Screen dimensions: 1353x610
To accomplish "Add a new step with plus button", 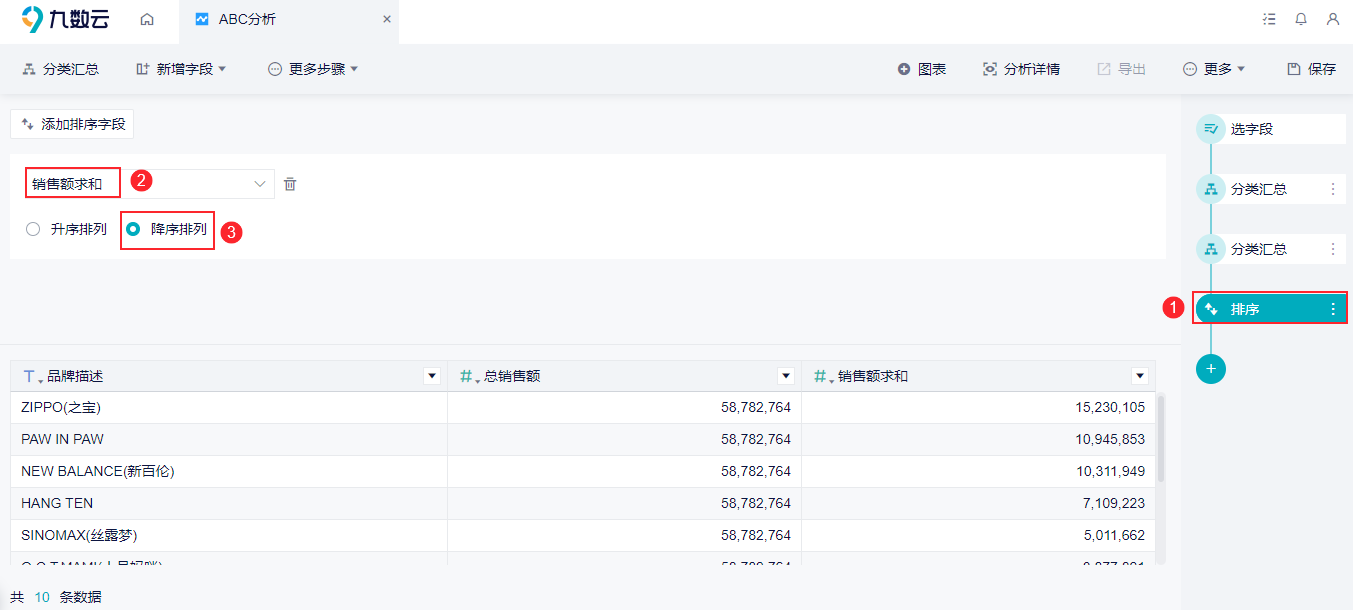I will pos(1211,369).
